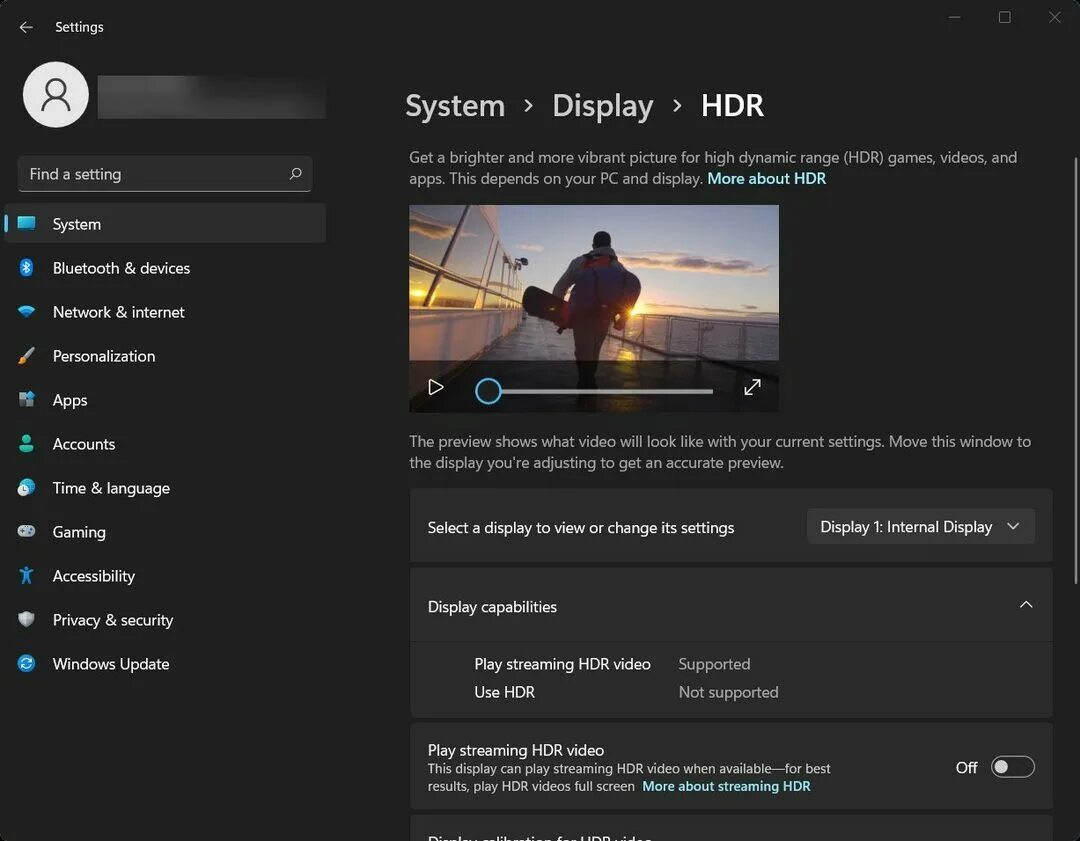Expand preview video to full screen
This screenshot has width=1080, height=841.
click(752, 387)
